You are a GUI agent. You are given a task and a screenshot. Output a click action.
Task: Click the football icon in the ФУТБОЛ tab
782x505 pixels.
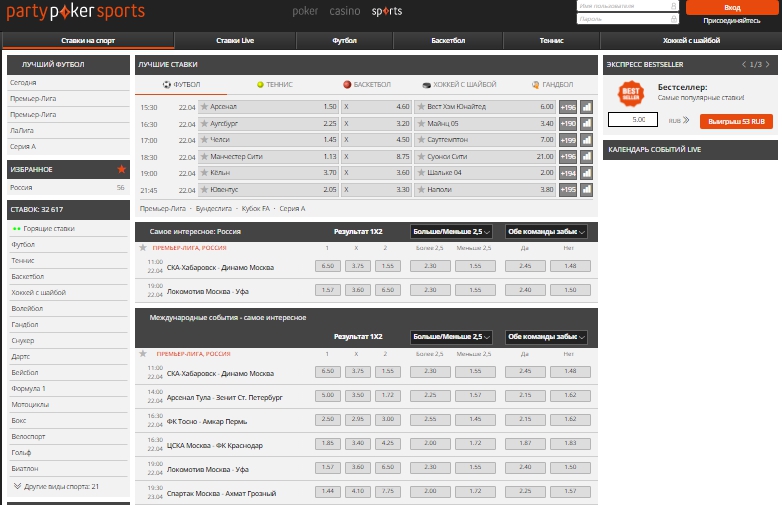tap(167, 85)
